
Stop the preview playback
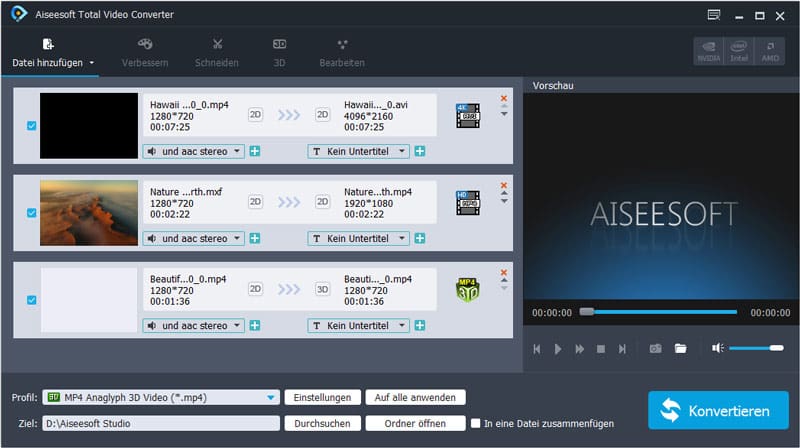[601, 349]
